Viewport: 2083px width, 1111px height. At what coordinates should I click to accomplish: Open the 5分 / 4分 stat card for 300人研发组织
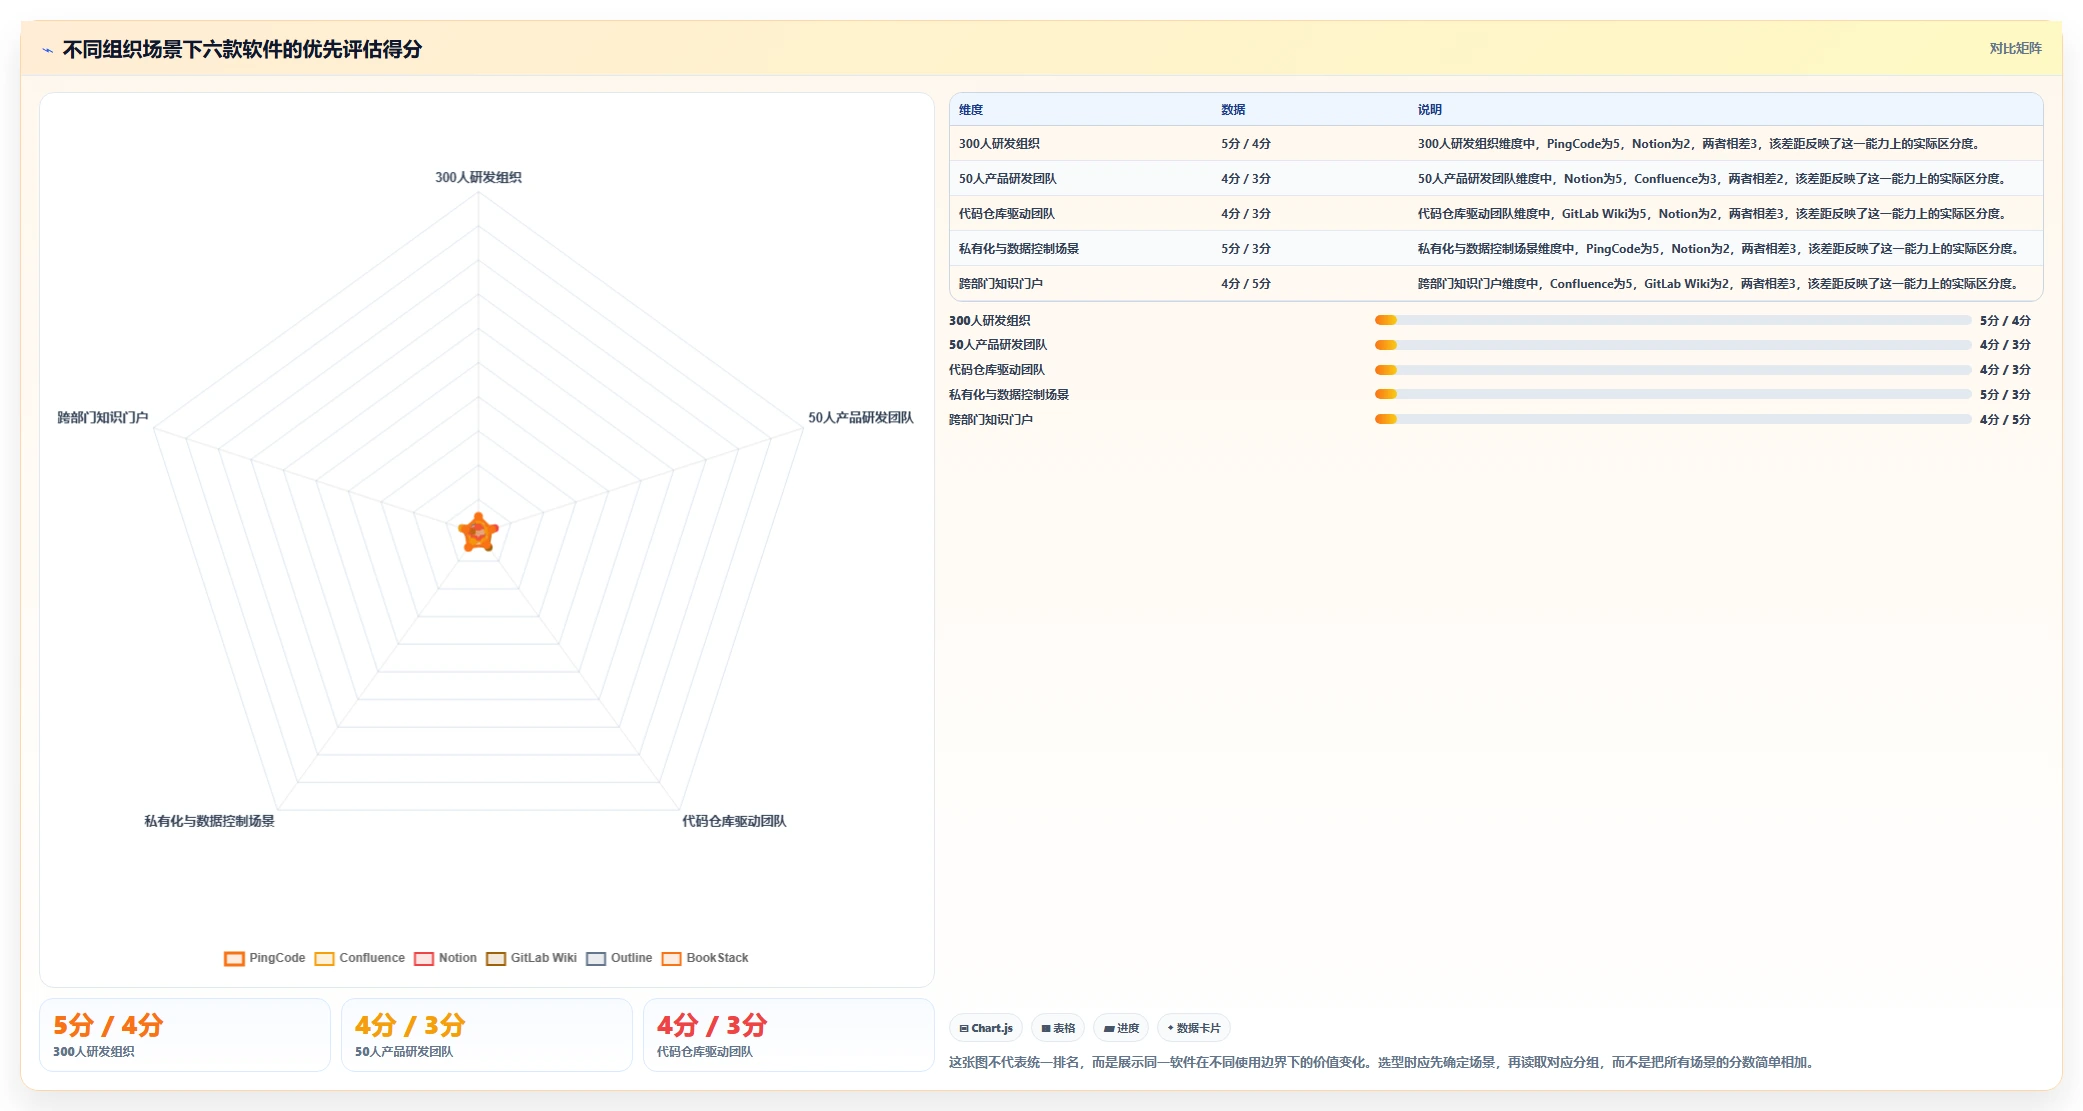click(x=185, y=1035)
